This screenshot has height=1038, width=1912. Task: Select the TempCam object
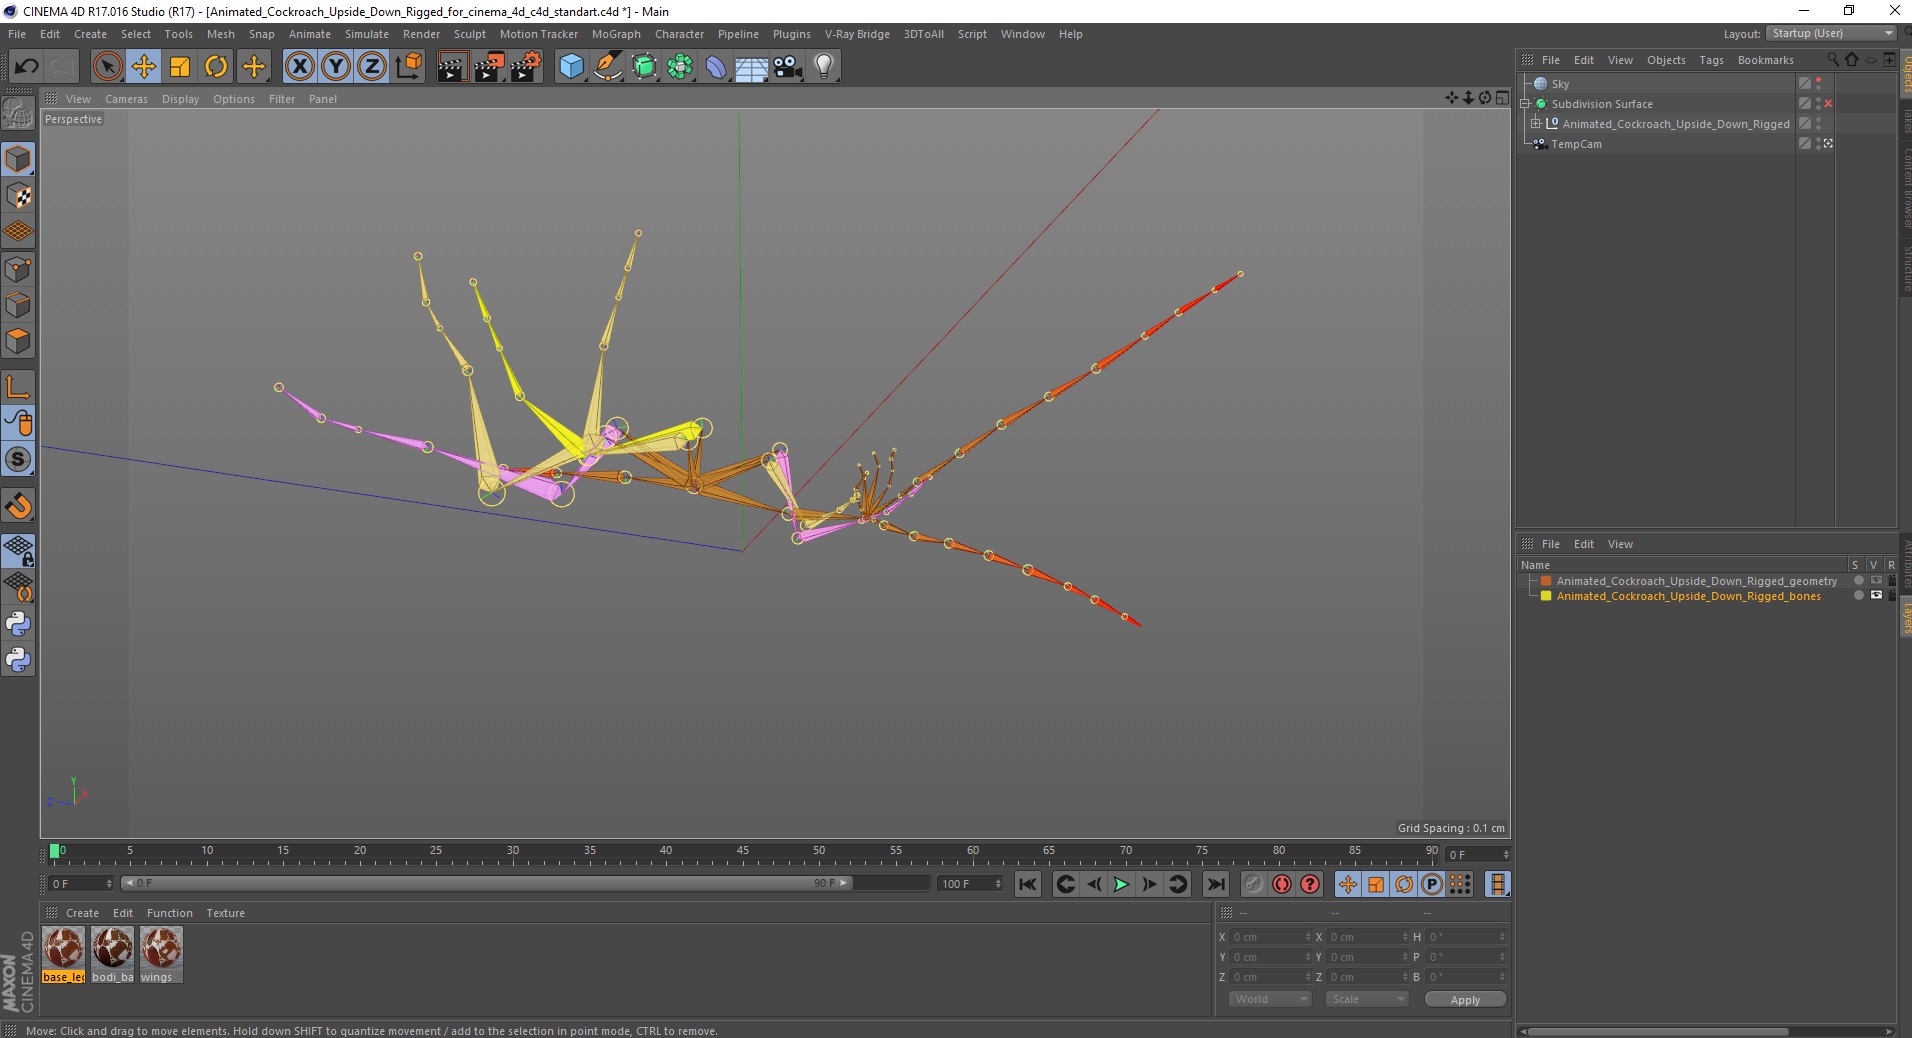click(x=1576, y=144)
